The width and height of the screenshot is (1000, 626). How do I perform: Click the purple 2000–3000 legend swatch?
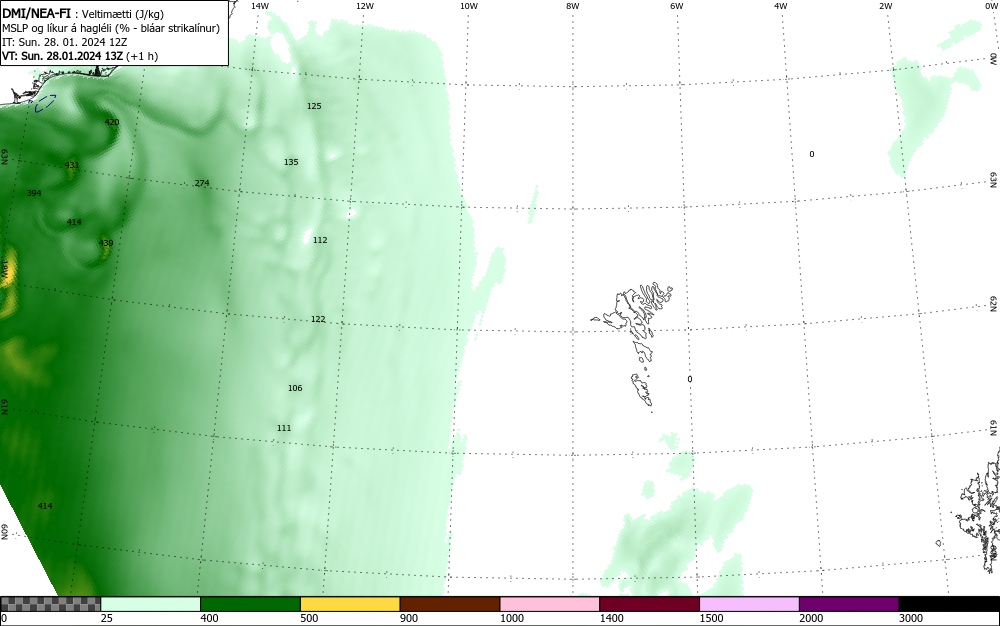pyautogui.click(x=849, y=604)
